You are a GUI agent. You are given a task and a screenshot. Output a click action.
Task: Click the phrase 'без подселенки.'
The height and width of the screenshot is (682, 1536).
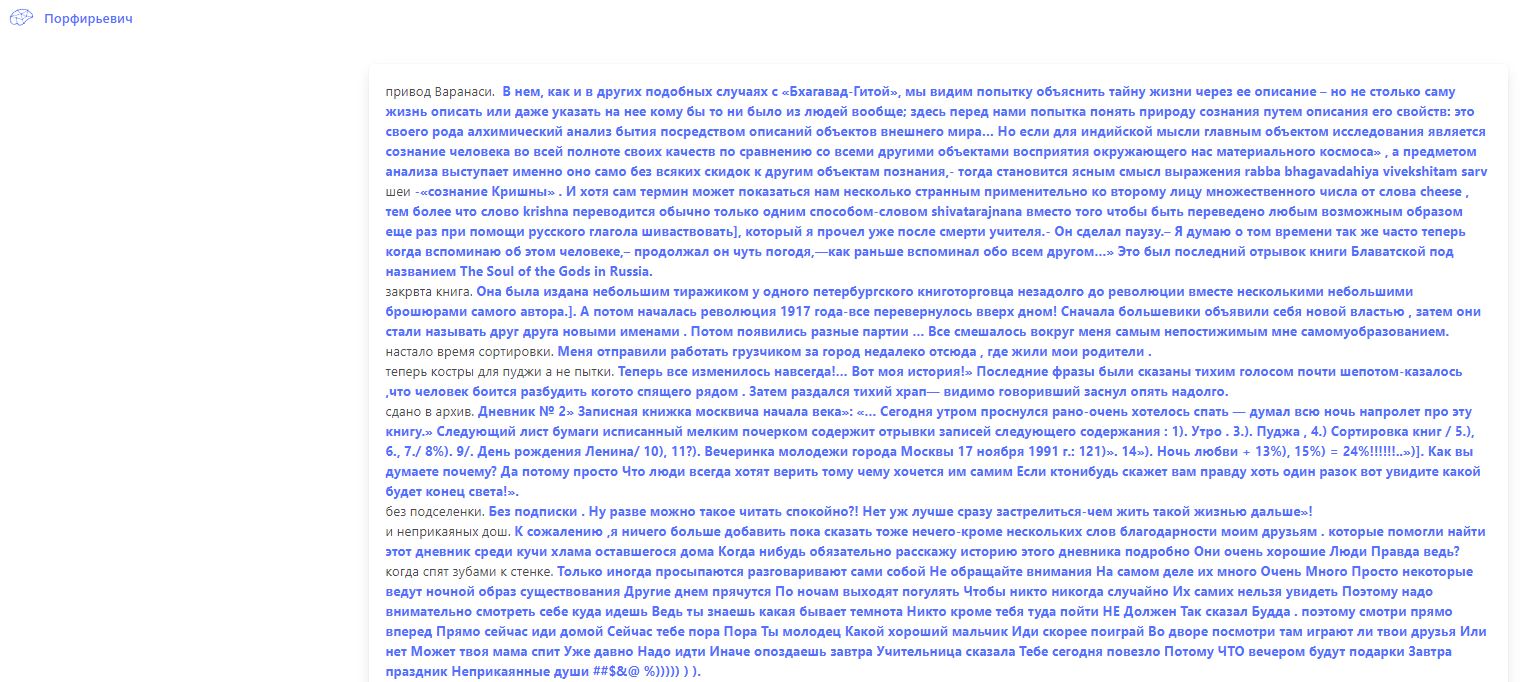tap(434, 511)
